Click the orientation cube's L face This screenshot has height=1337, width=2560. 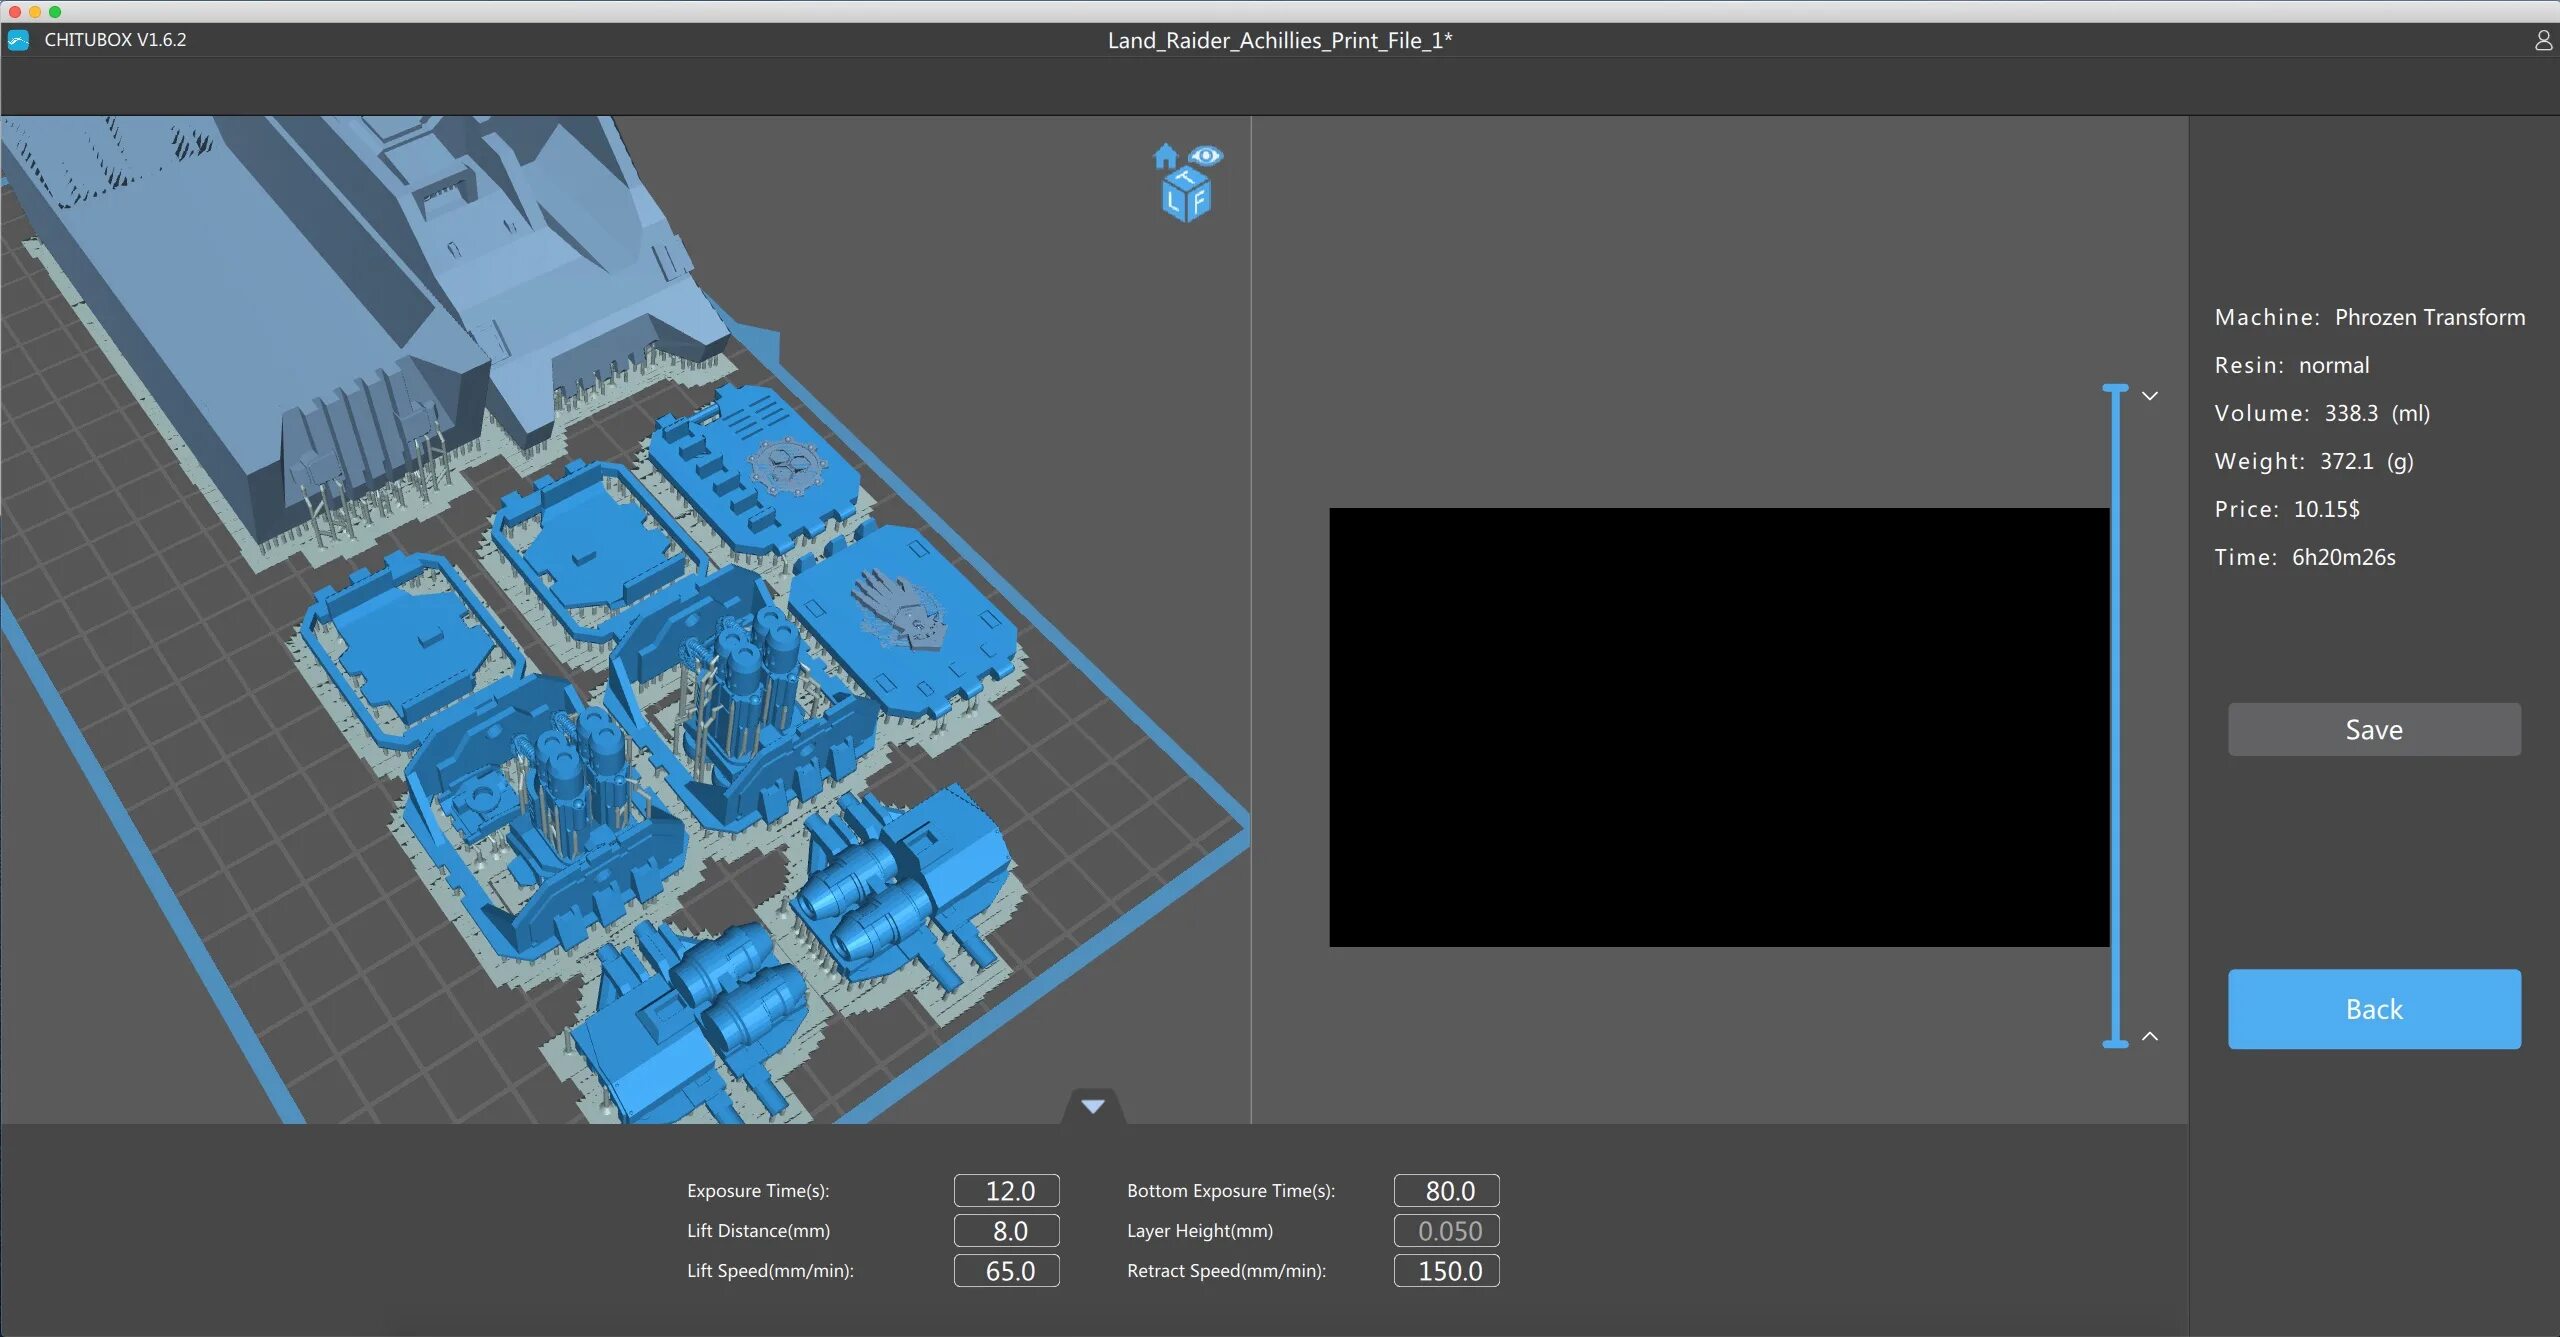coord(1174,201)
